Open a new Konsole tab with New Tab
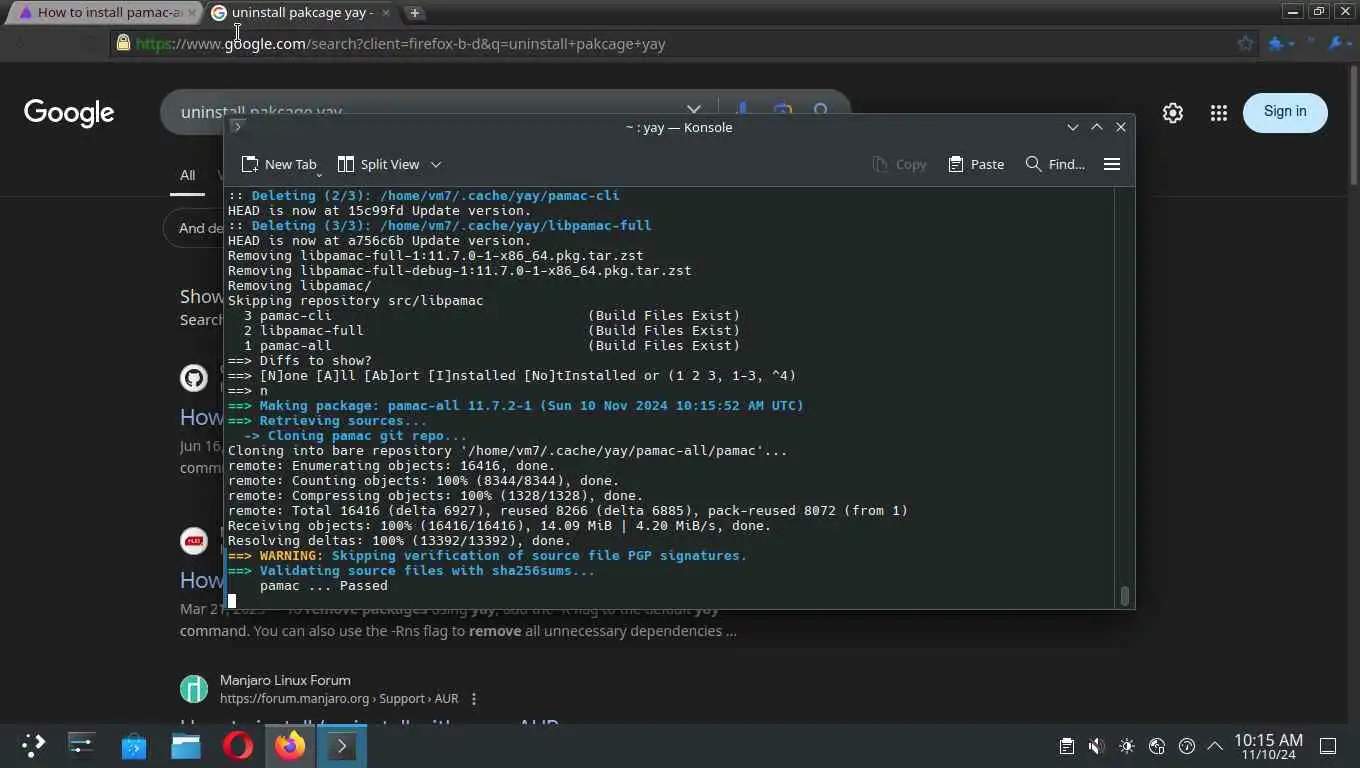Image resolution: width=1360 pixels, height=768 pixels. 279,164
